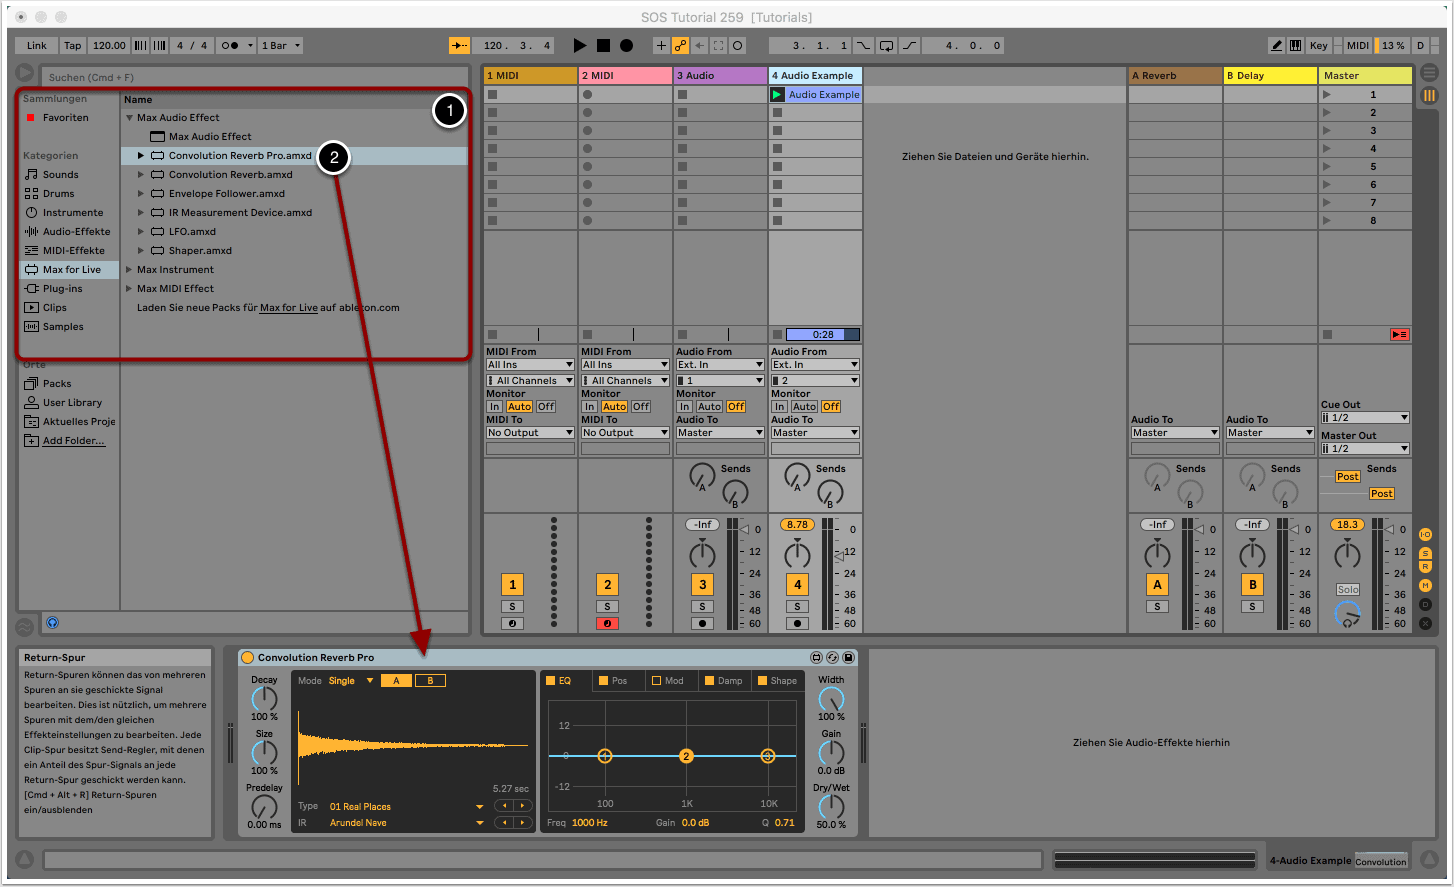
Task: Select the EQ tab in the device
Action: pos(565,680)
